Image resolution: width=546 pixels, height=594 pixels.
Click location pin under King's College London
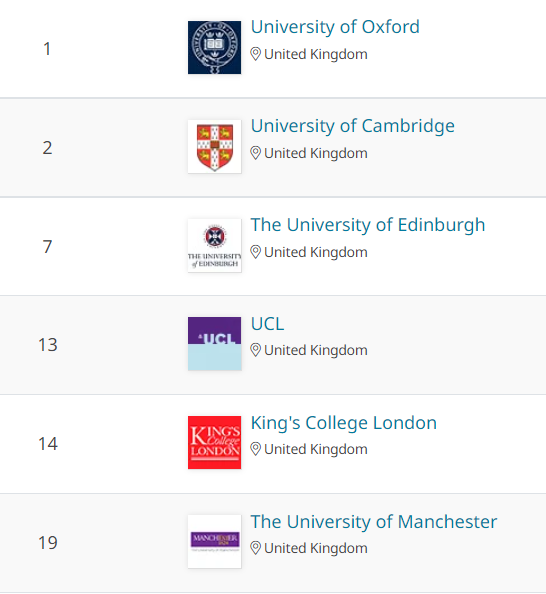click(255, 449)
